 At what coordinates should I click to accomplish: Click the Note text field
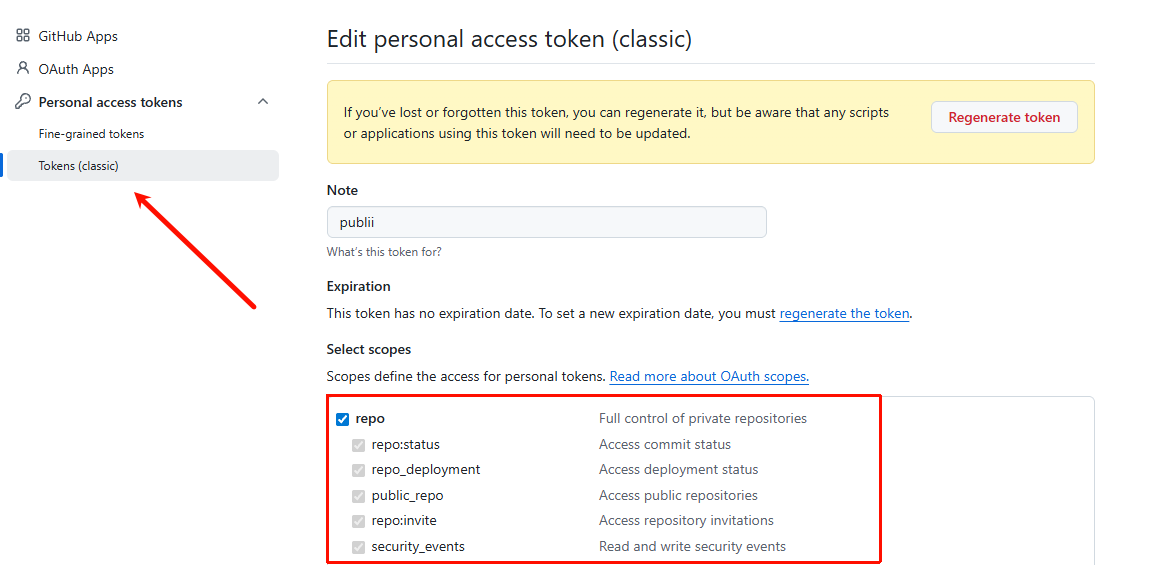[546, 222]
